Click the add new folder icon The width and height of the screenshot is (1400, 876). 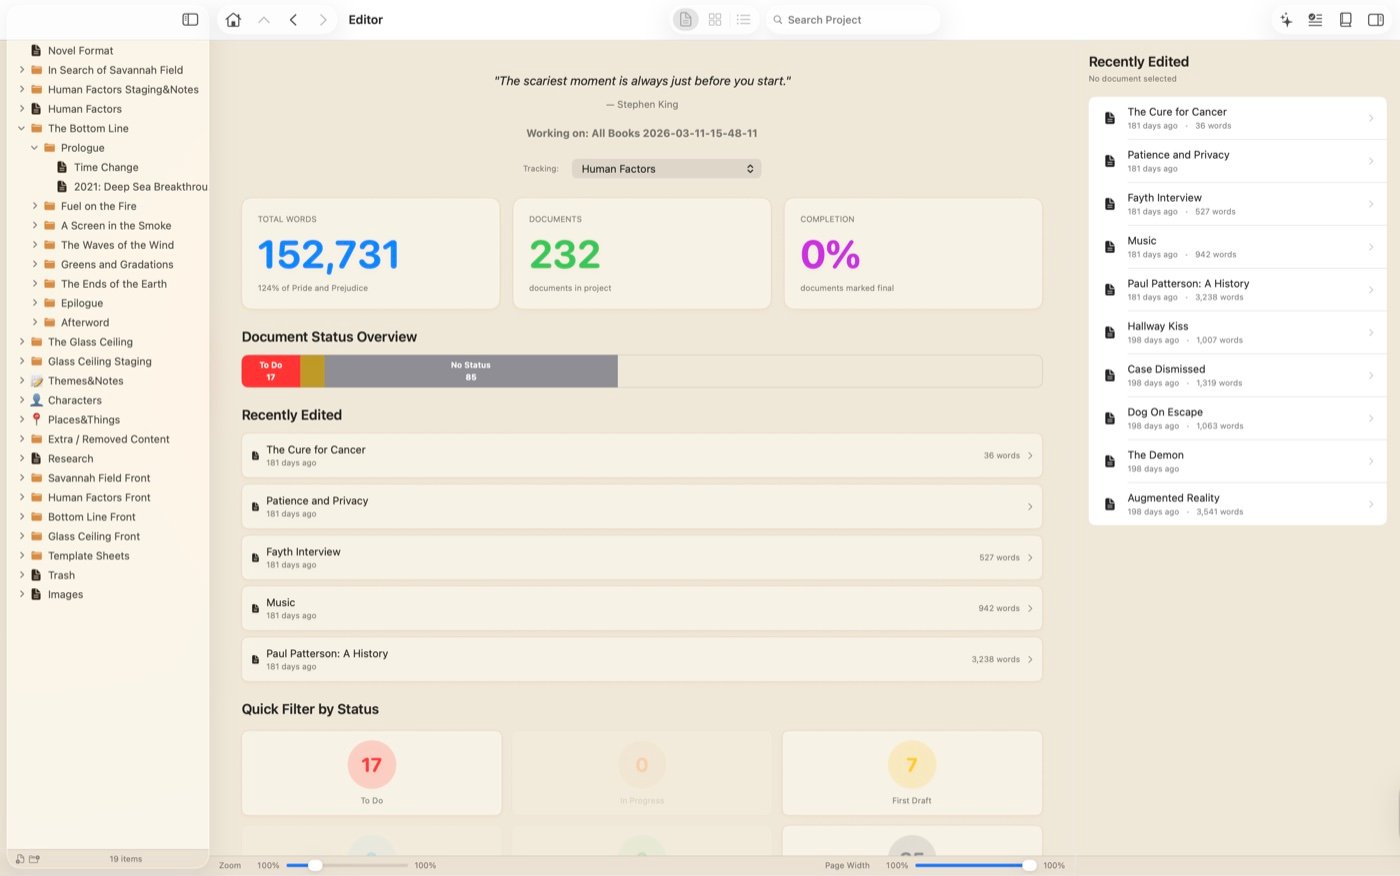tap(33, 858)
